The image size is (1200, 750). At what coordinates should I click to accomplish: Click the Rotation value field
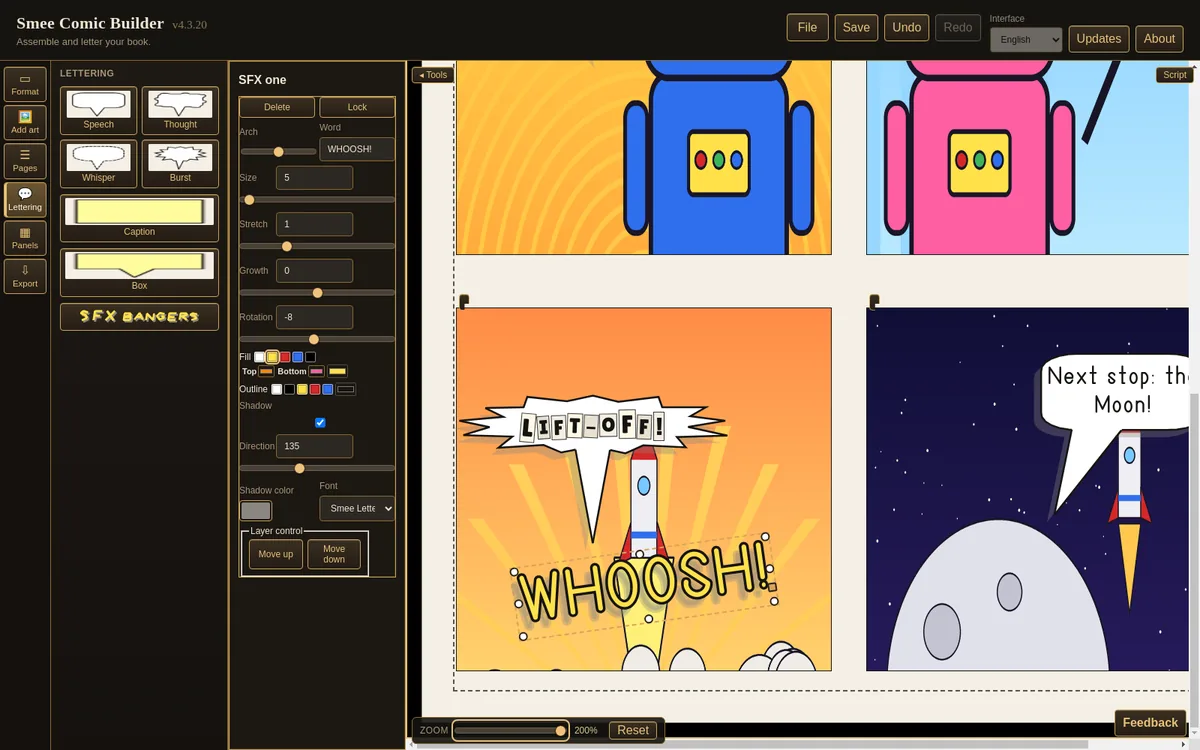click(314, 317)
